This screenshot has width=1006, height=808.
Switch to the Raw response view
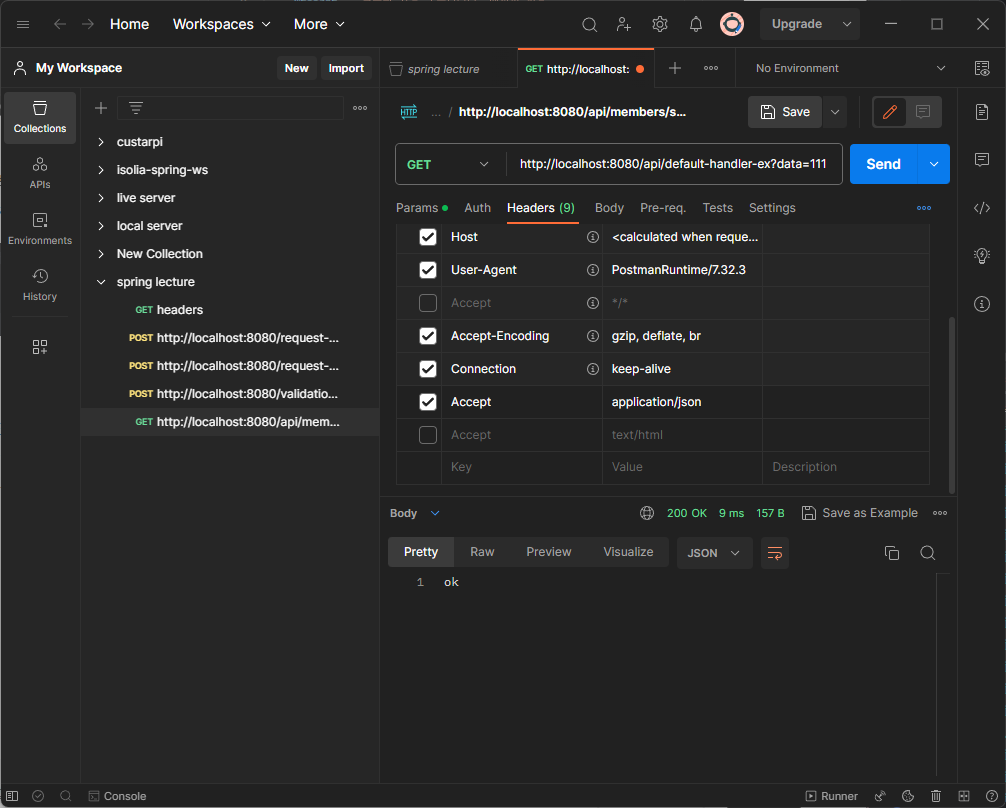482,552
